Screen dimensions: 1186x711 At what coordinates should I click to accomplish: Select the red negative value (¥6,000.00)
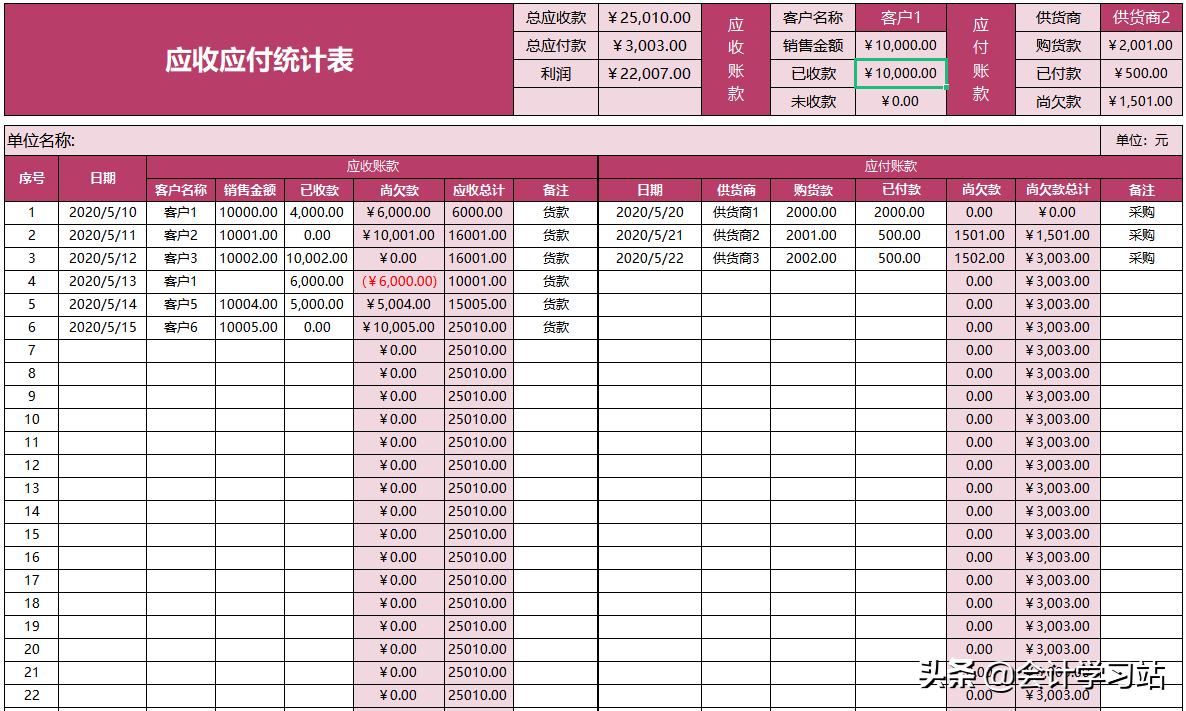397,281
